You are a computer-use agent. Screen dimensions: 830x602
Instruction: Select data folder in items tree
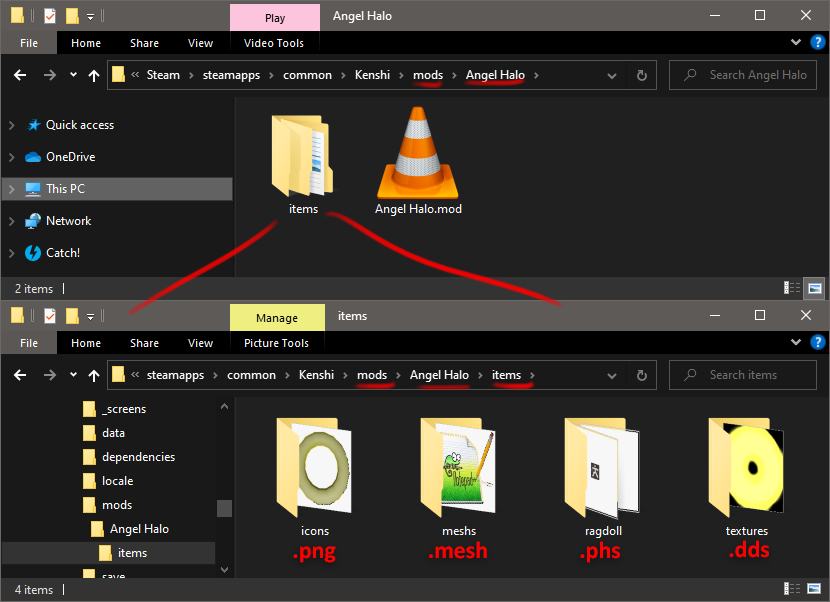[x=104, y=433]
